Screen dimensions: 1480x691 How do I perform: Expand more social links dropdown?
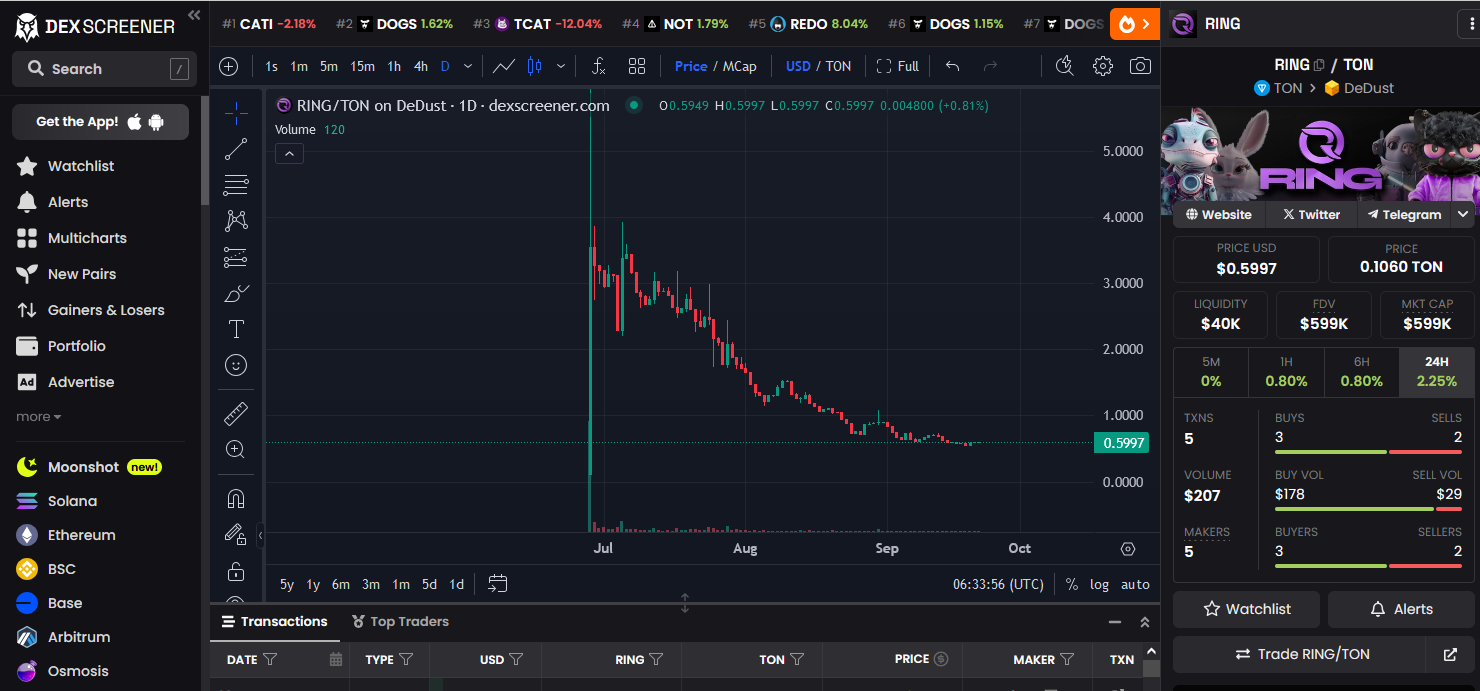(x=1463, y=214)
